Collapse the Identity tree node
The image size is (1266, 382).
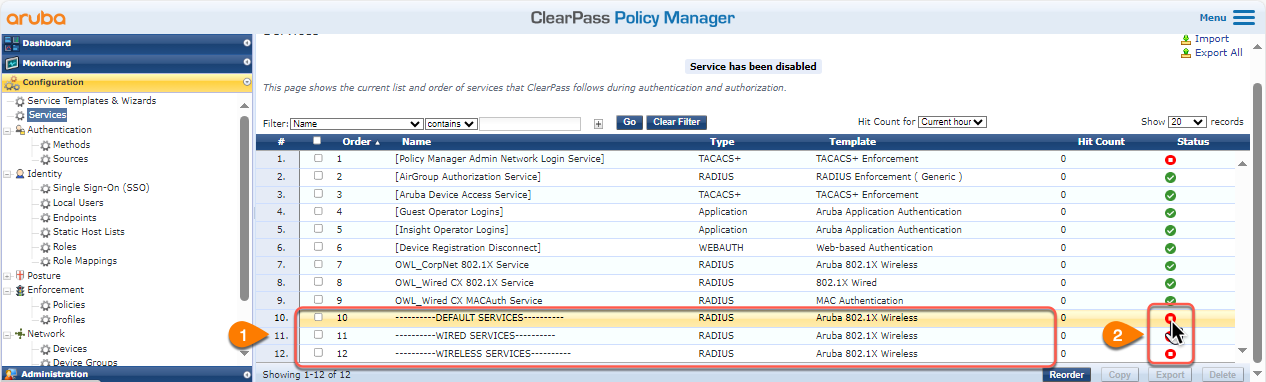(x=8, y=174)
